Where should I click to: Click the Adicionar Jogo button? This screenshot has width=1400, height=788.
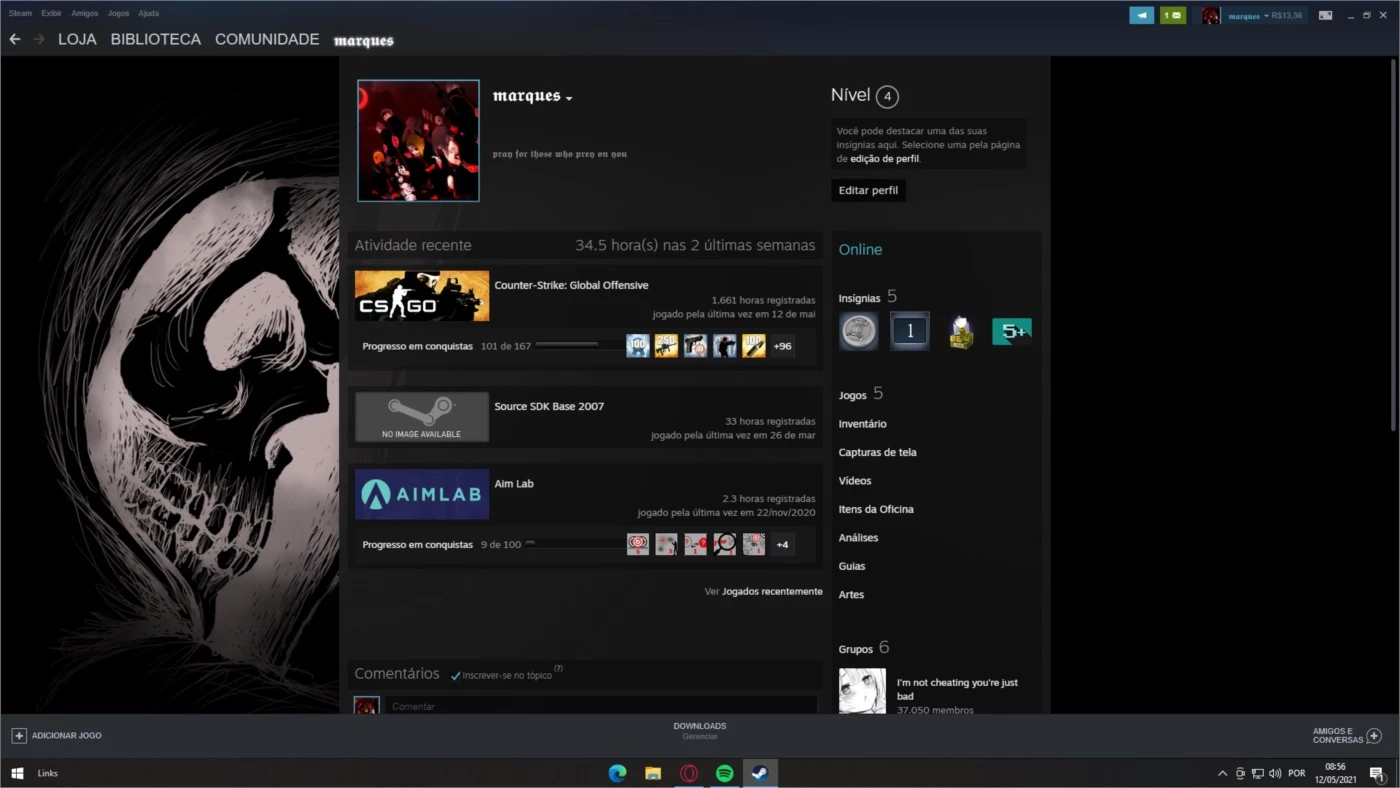click(57, 735)
